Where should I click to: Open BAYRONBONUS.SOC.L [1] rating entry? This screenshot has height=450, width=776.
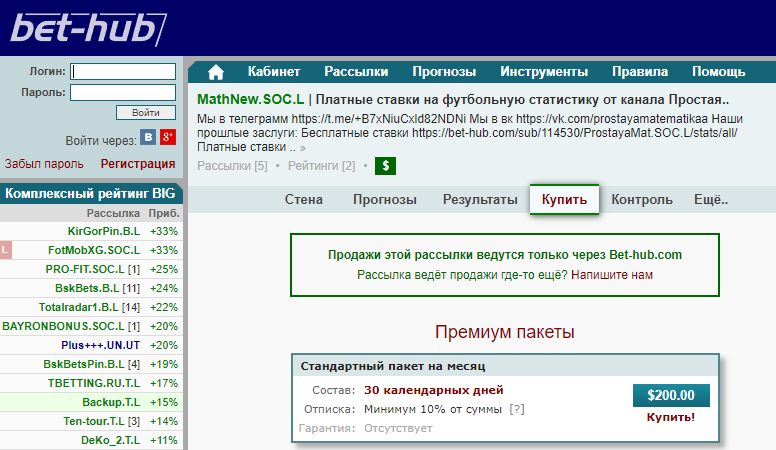point(71,326)
